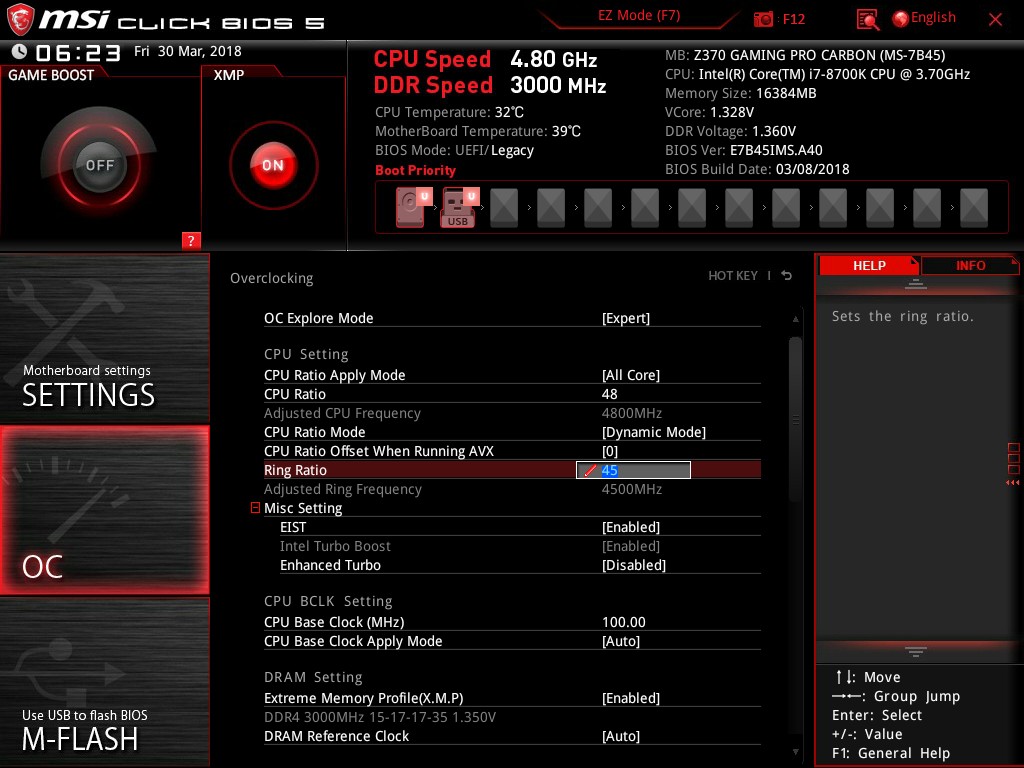
Task: Click the Ring Ratio input field
Action: 633,470
